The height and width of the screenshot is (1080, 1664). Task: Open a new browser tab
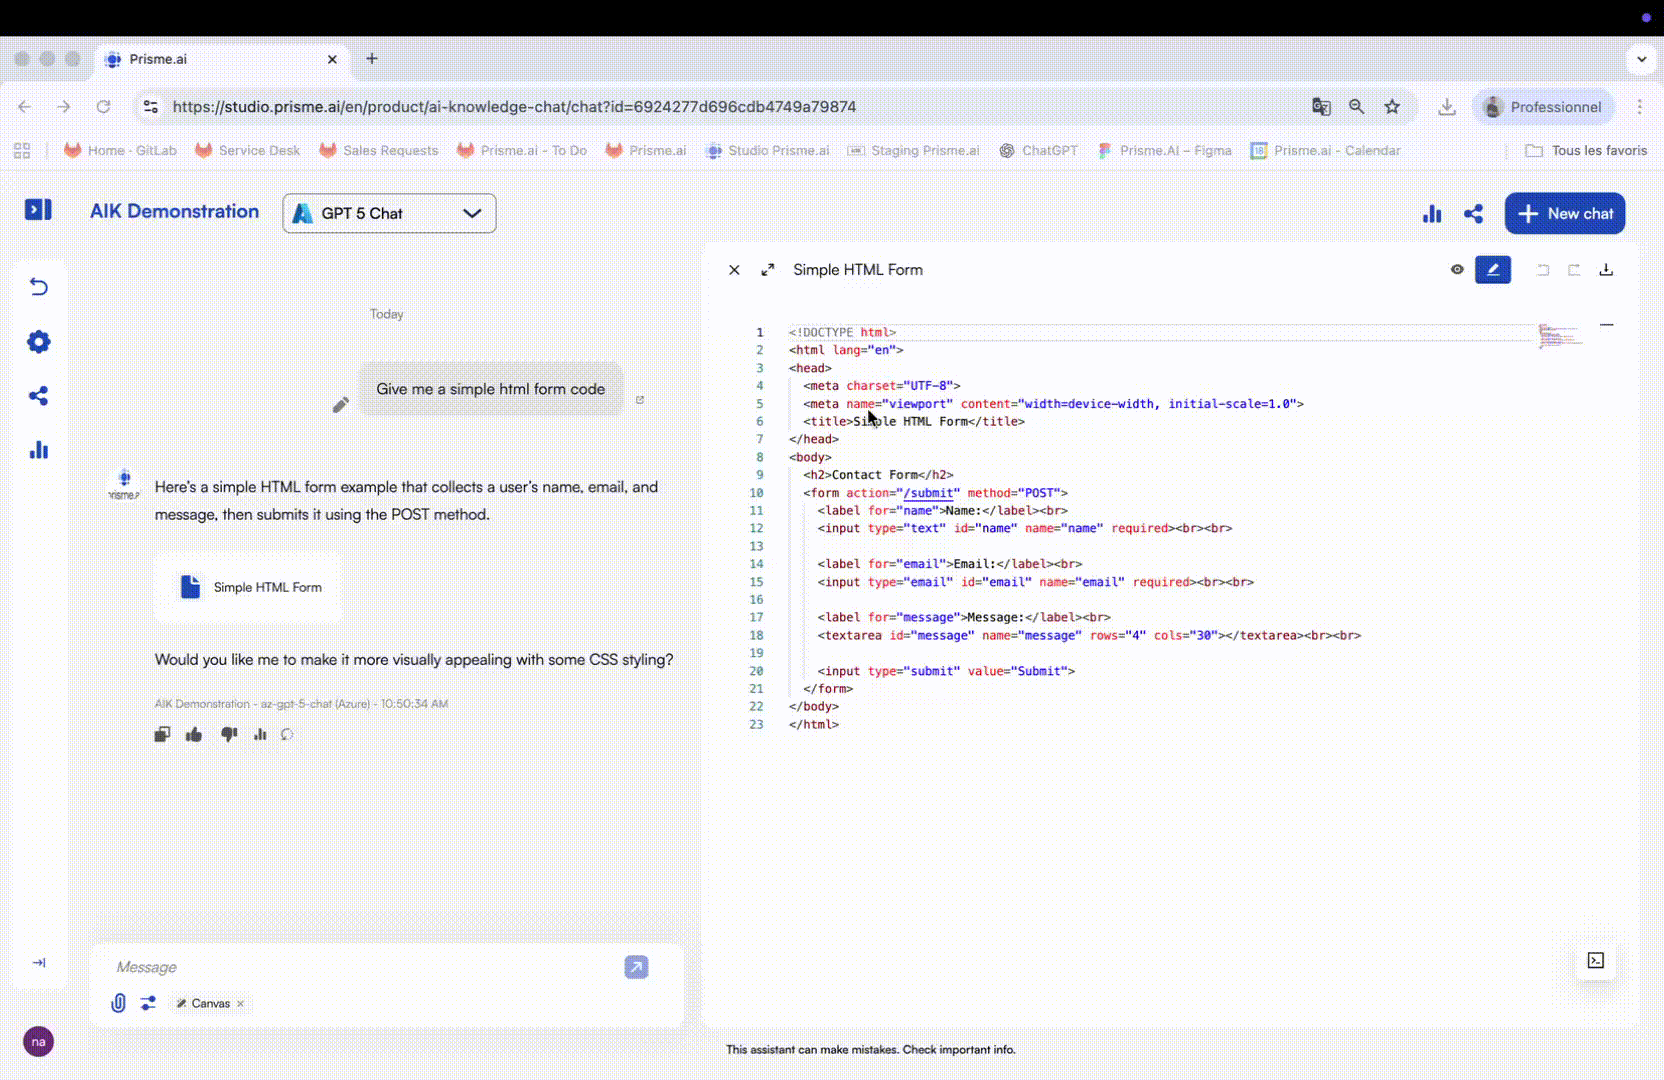pos(372,59)
